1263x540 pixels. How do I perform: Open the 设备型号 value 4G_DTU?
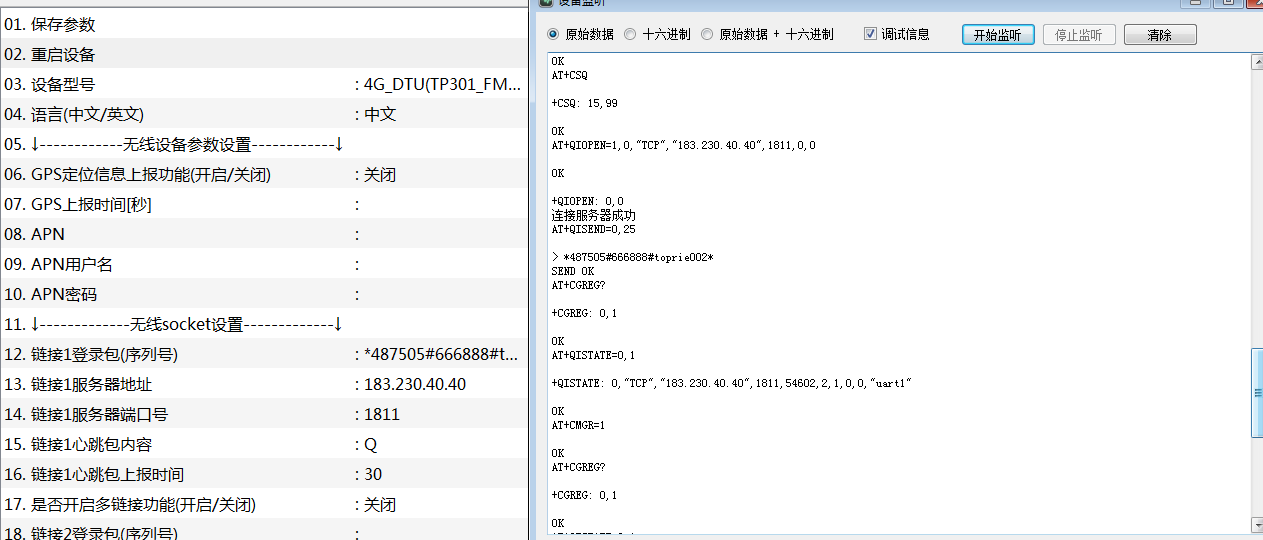[442, 84]
